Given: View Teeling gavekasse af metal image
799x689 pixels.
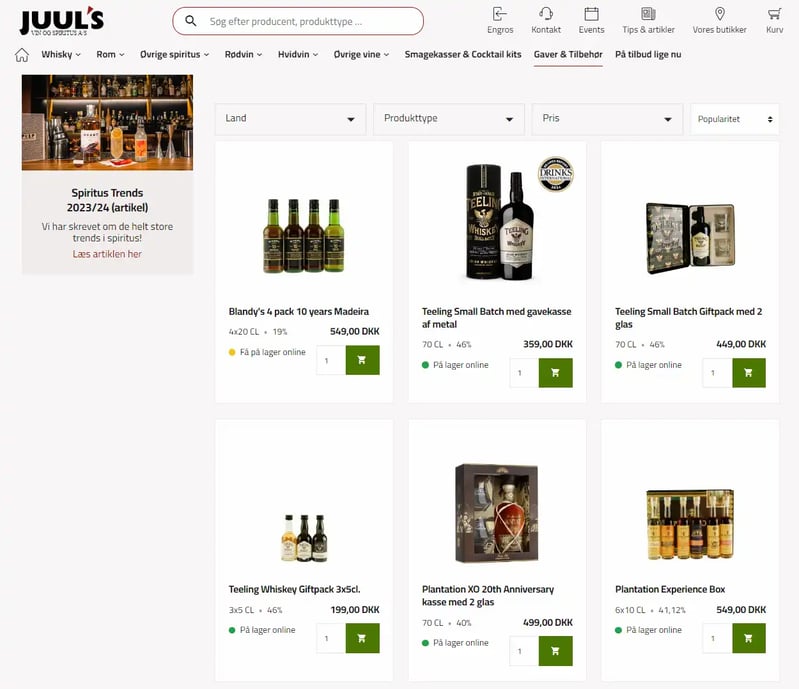Looking at the screenshot, I should point(500,222).
